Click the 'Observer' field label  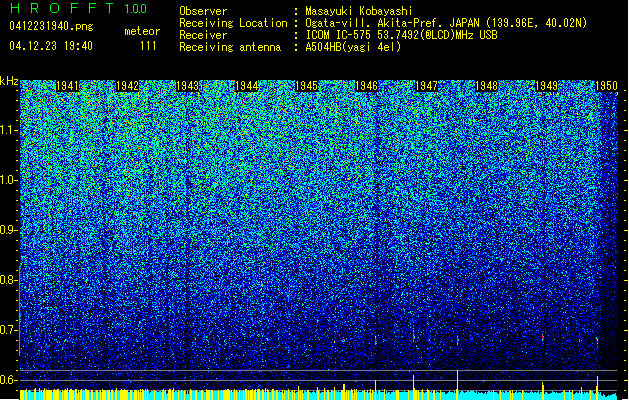coord(203,11)
